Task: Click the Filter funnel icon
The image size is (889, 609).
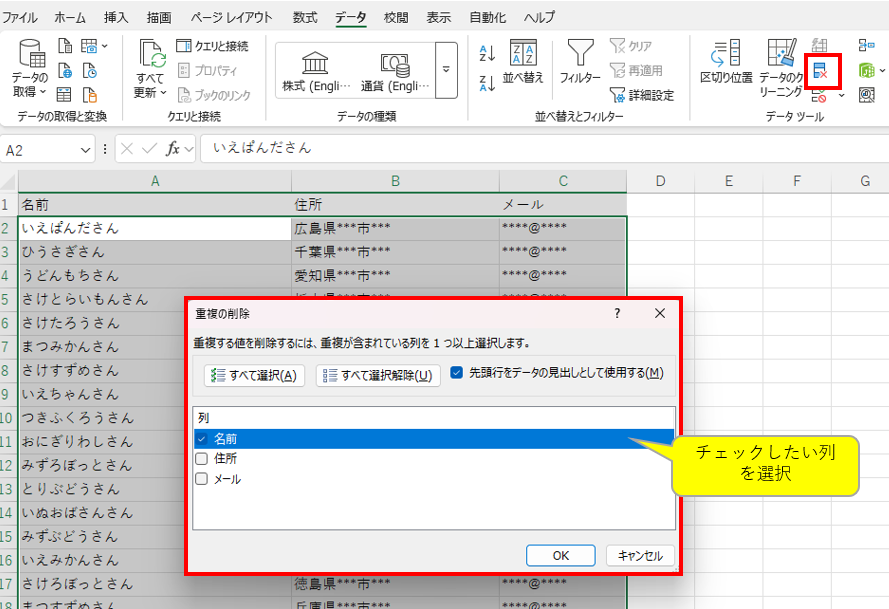Action: [580, 60]
